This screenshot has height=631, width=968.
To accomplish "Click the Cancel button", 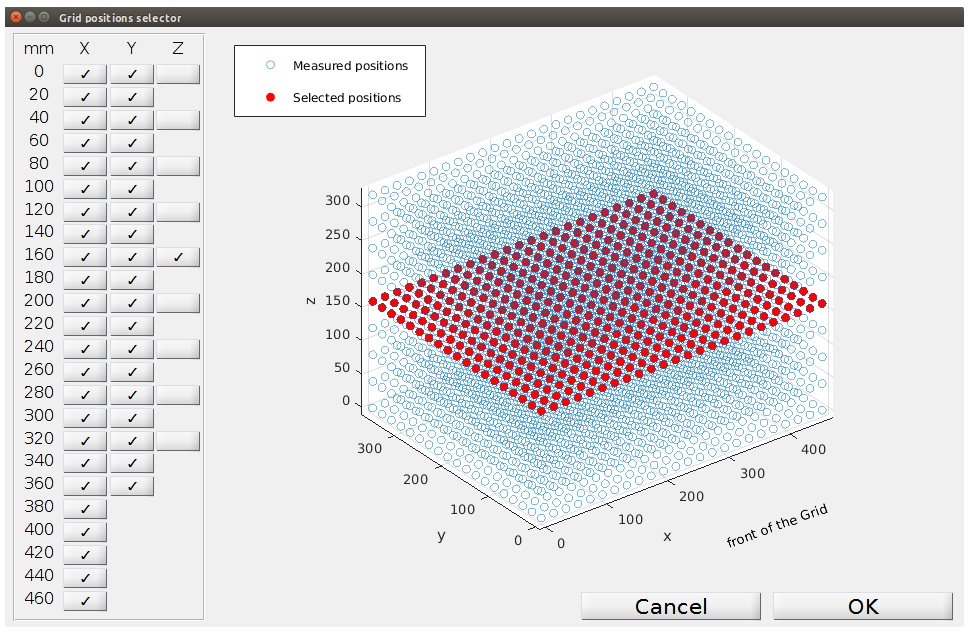I will click(x=671, y=606).
